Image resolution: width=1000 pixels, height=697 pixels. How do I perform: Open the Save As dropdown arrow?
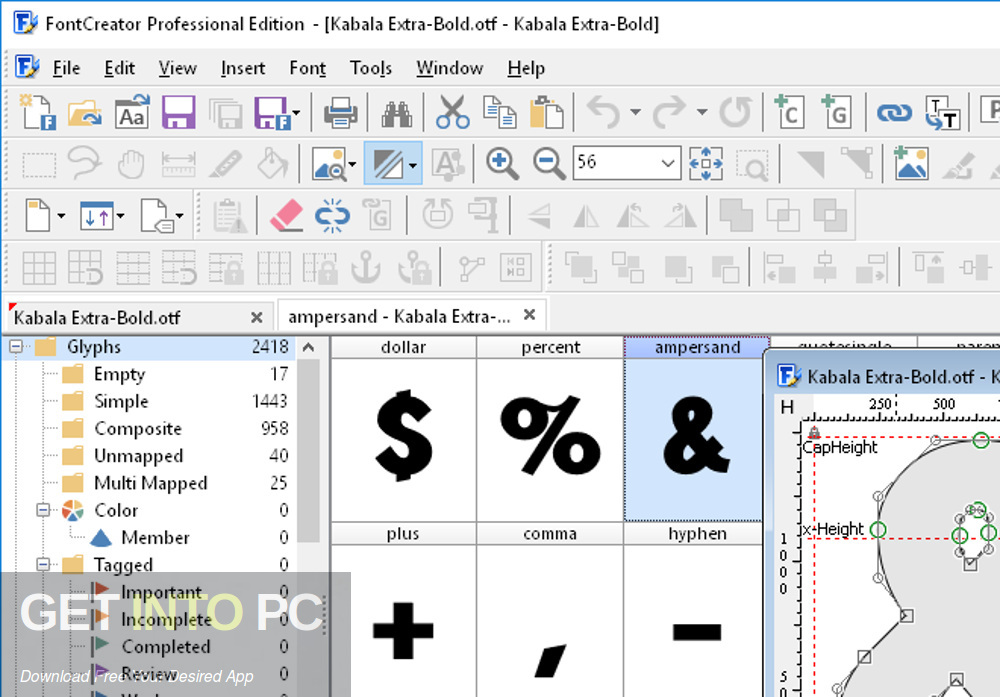click(296, 113)
